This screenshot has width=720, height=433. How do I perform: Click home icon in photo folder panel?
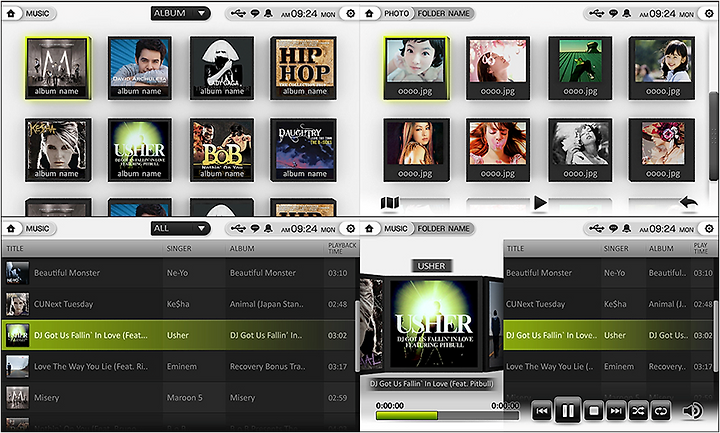click(370, 13)
